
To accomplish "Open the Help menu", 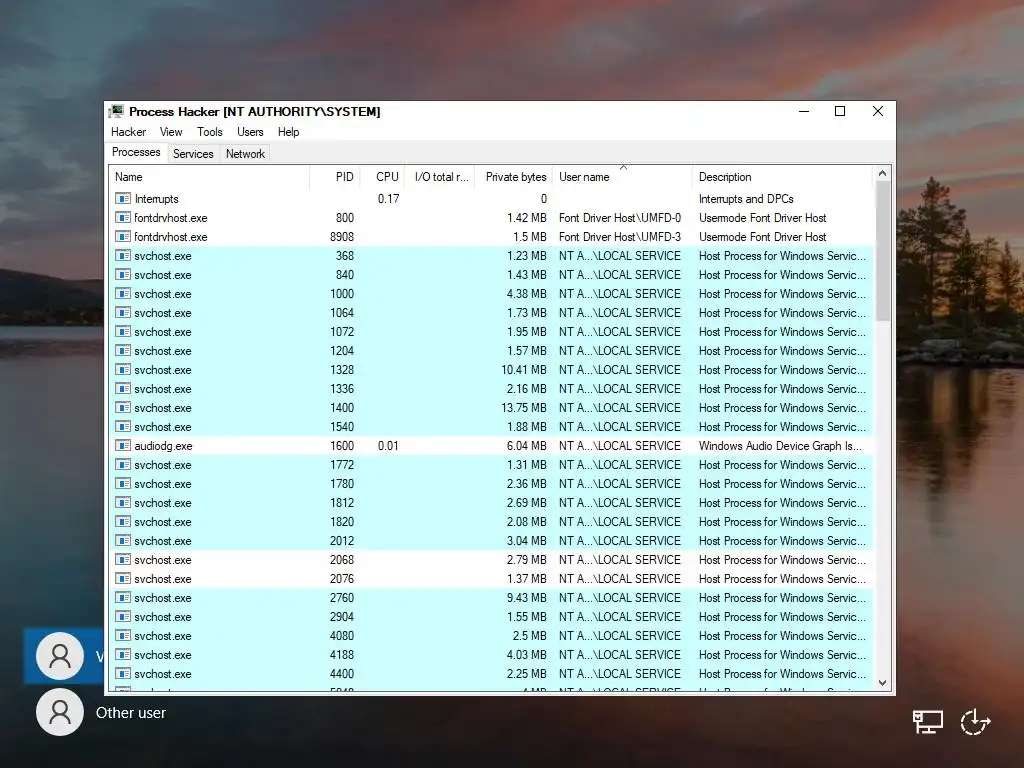I will click(x=288, y=132).
